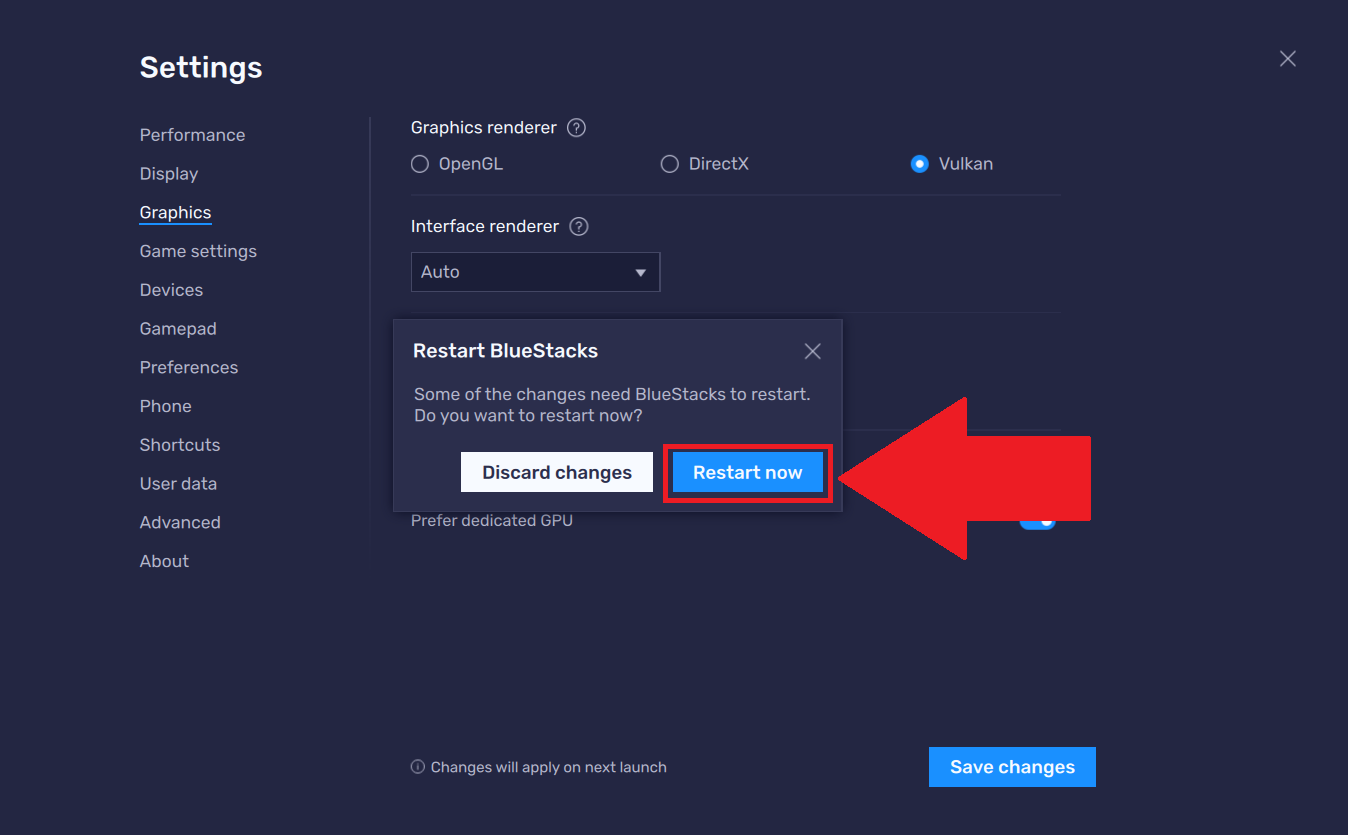Image resolution: width=1348 pixels, height=835 pixels.
Task: Open the Devices settings tab
Action: [171, 290]
